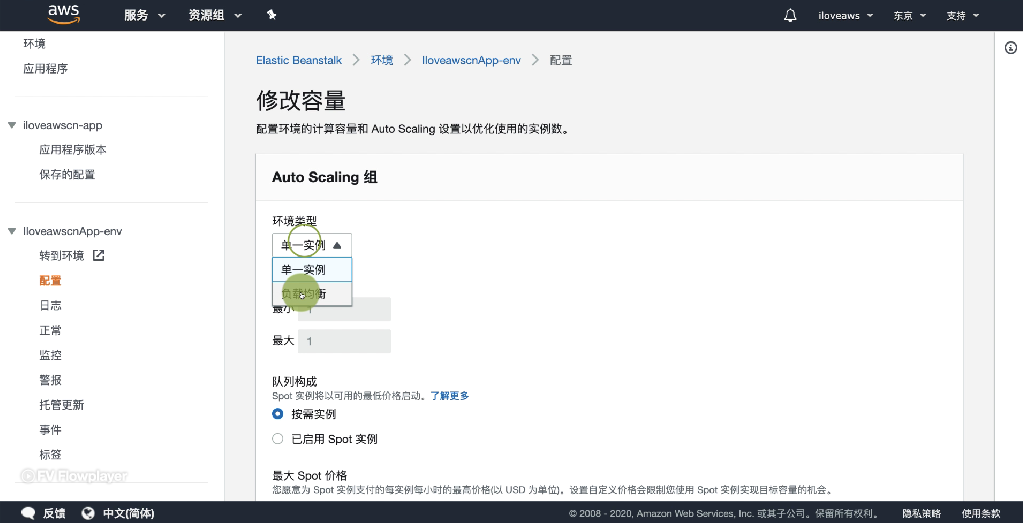Open notifications bell icon
This screenshot has width=1023, height=523.
[790, 15]
